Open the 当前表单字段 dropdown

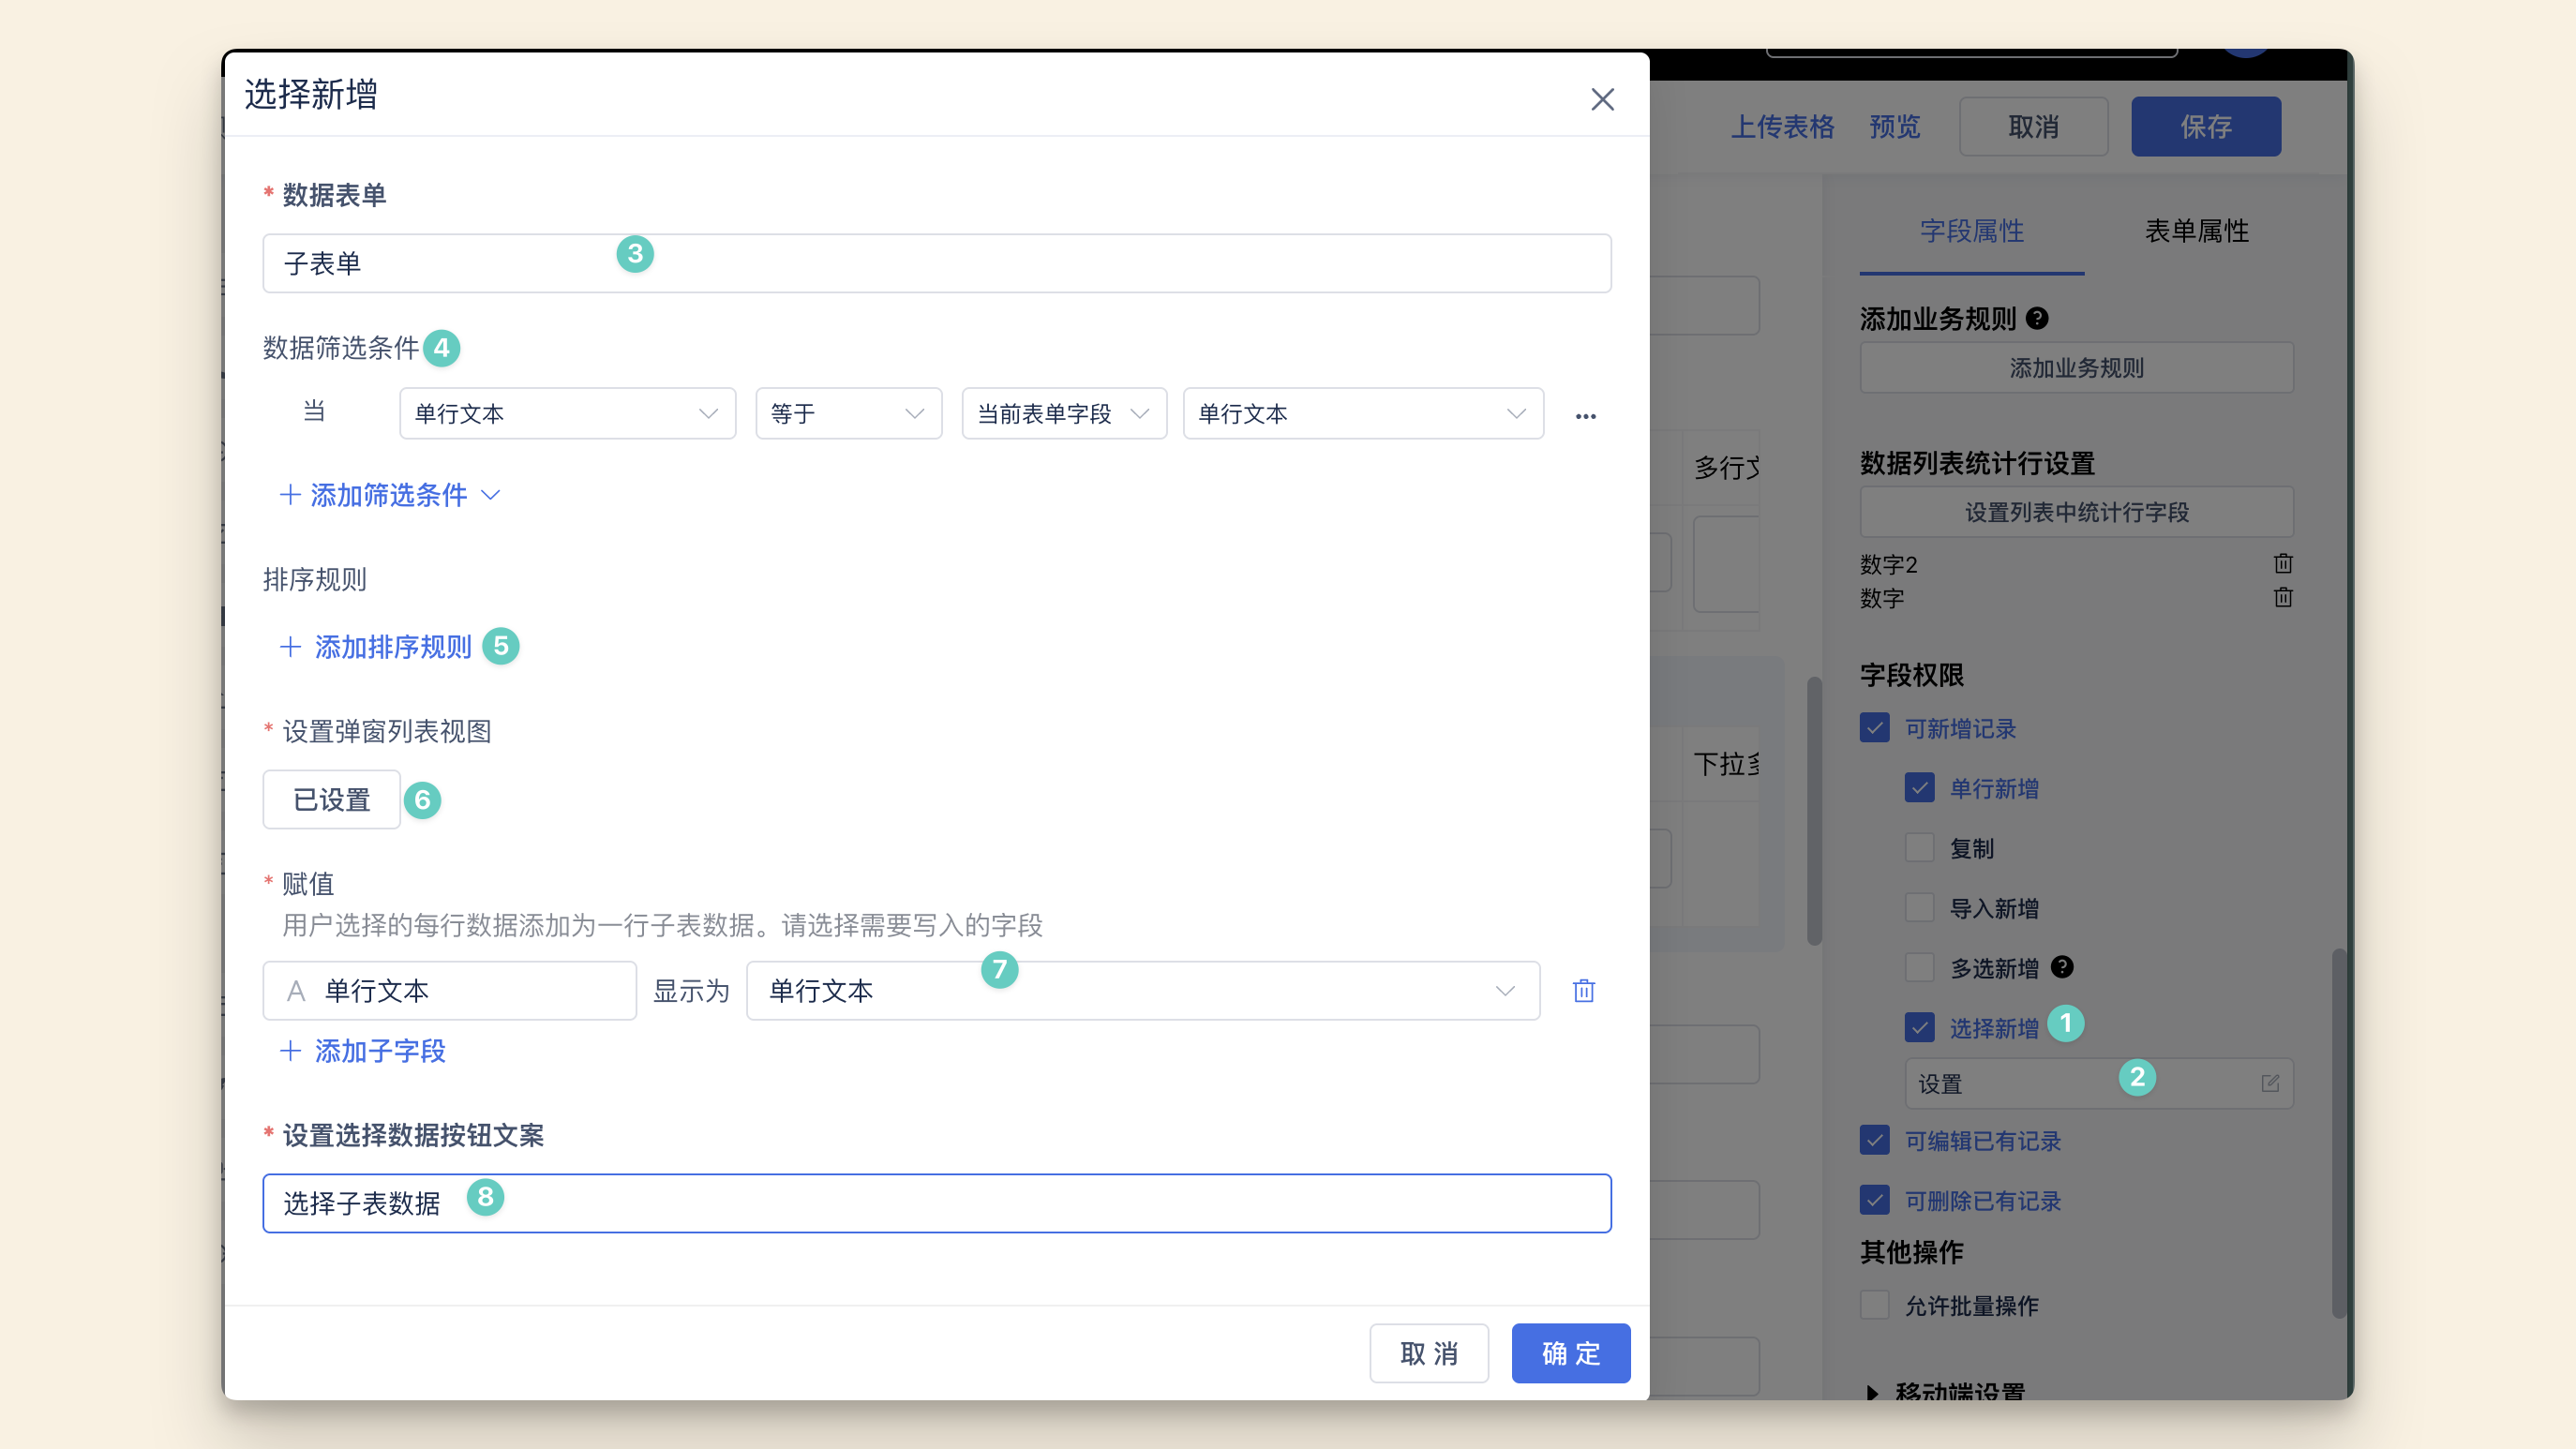1063,413
